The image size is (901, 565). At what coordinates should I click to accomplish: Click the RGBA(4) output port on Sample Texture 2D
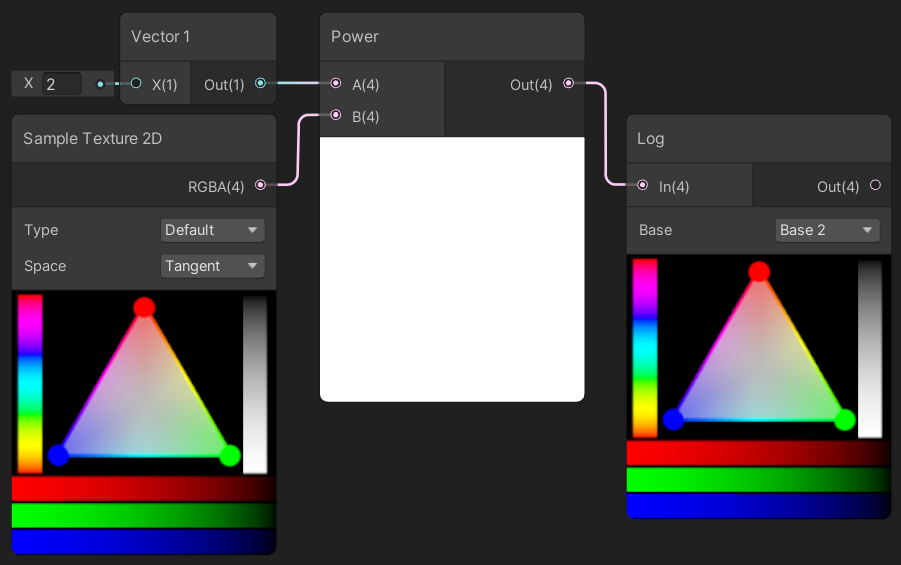[261, 185]
